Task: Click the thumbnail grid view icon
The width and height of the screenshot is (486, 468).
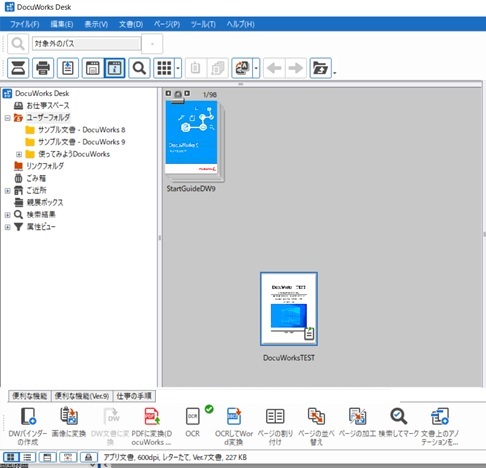Action: (164, 68)
